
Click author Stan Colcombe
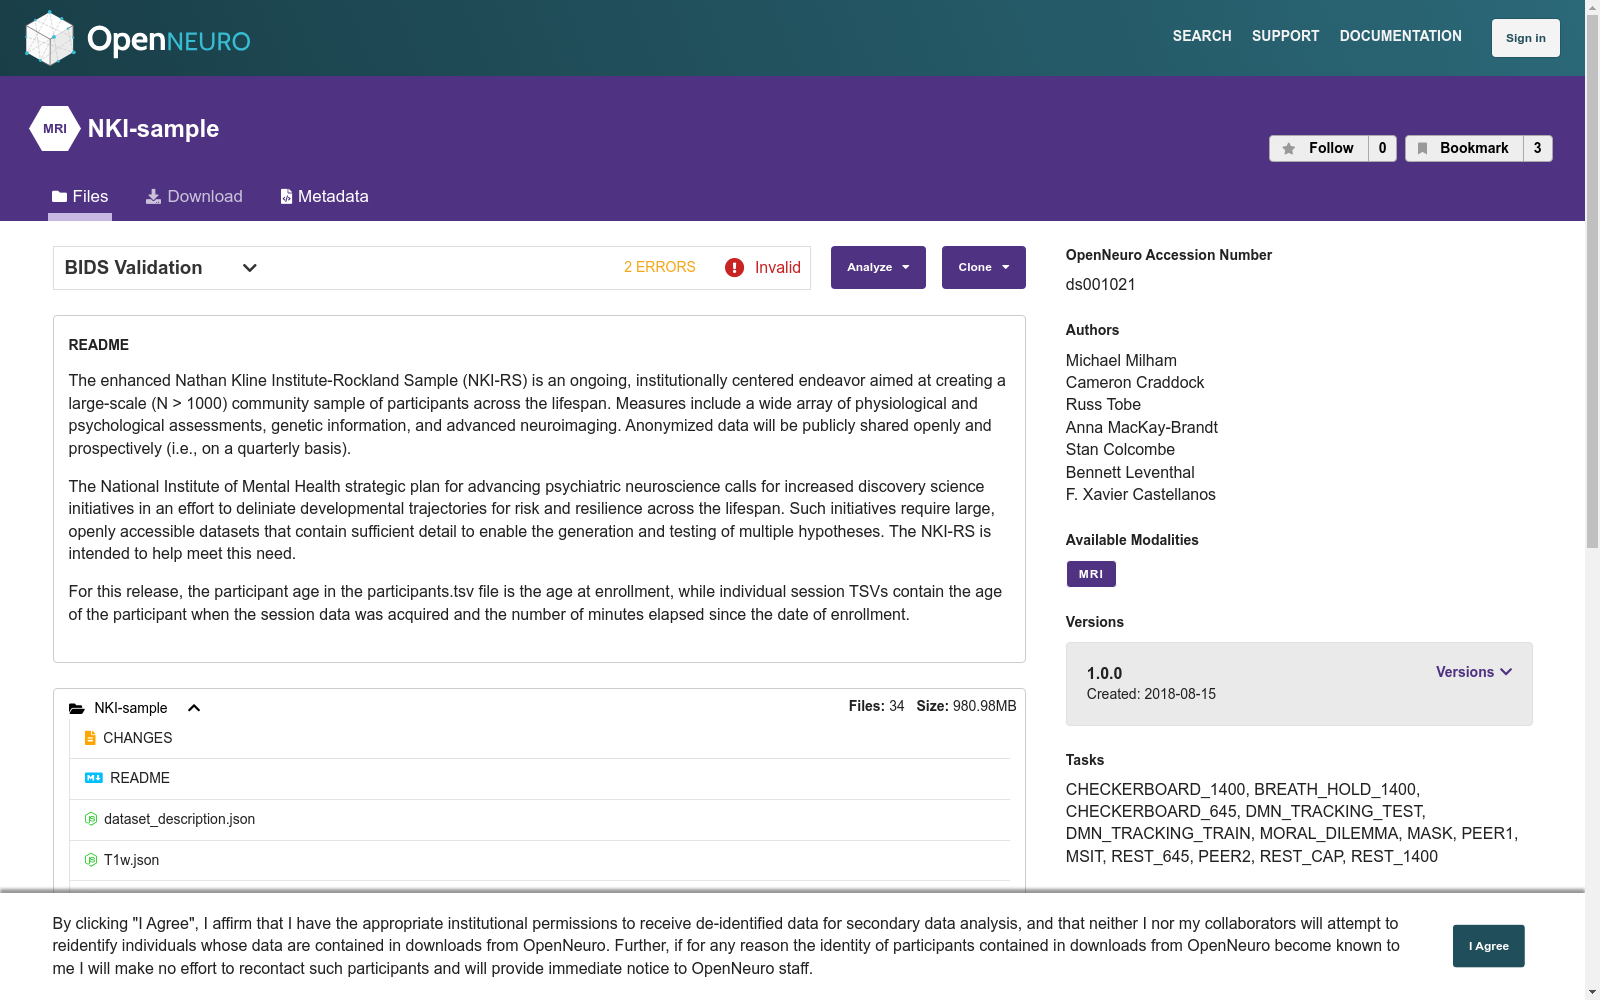(1120, 449)
